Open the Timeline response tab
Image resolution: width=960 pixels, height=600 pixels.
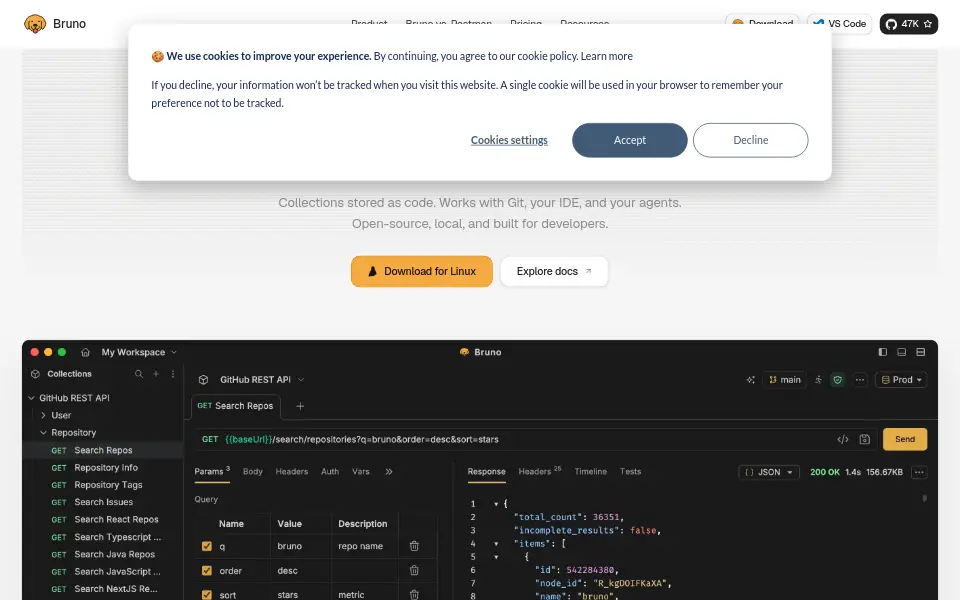(590, 471)
